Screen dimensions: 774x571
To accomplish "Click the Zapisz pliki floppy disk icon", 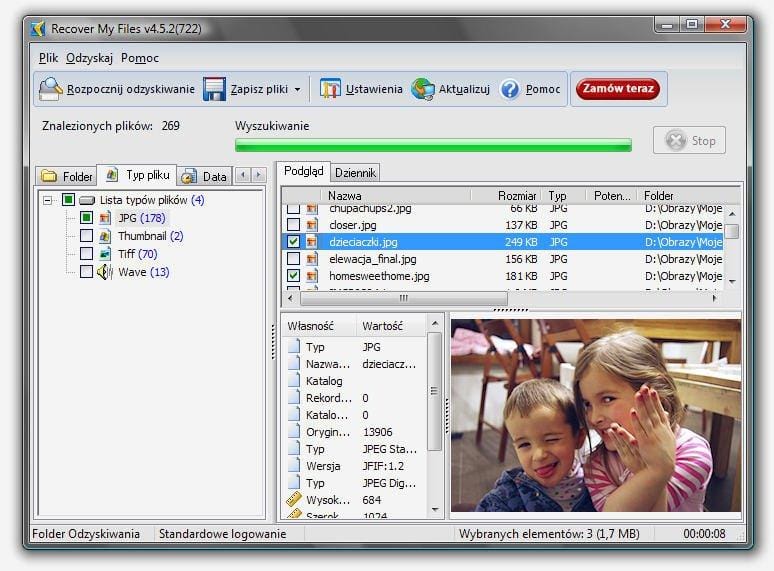I will point(214,89).
